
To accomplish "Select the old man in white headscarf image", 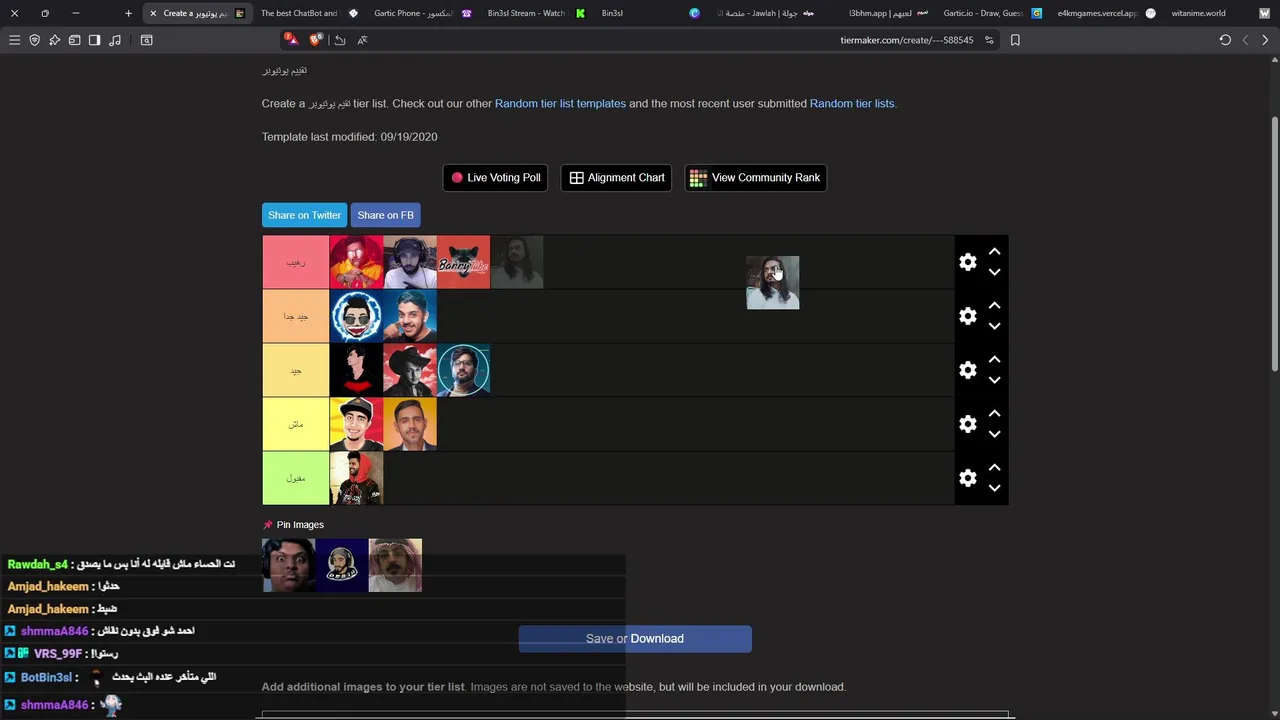I will tap(395, 565).
